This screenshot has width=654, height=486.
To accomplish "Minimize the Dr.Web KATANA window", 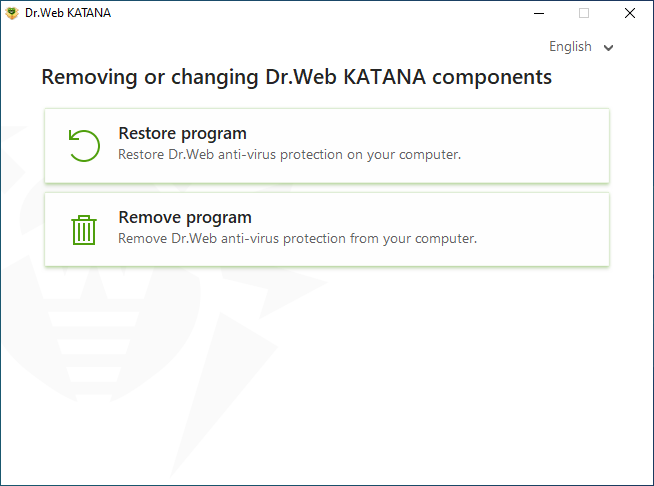I will pyautogui.click(x=539, y=13).
